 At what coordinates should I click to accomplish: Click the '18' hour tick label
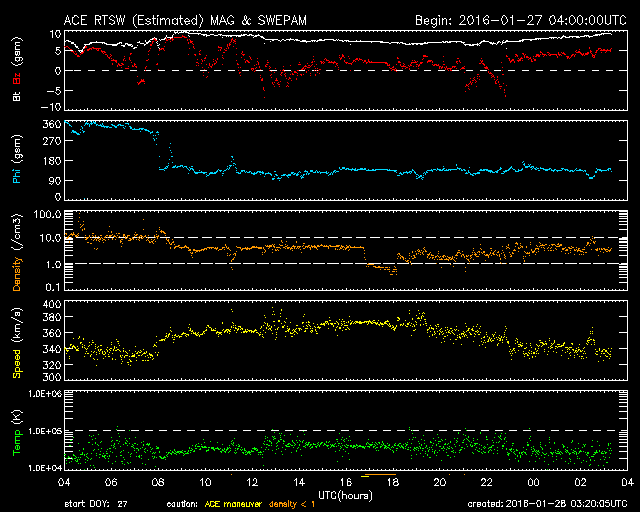coord(393,482)
